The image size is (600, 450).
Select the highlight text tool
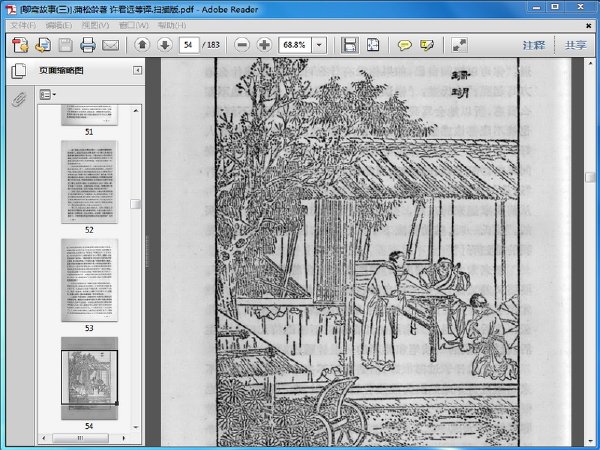(427, 45)
